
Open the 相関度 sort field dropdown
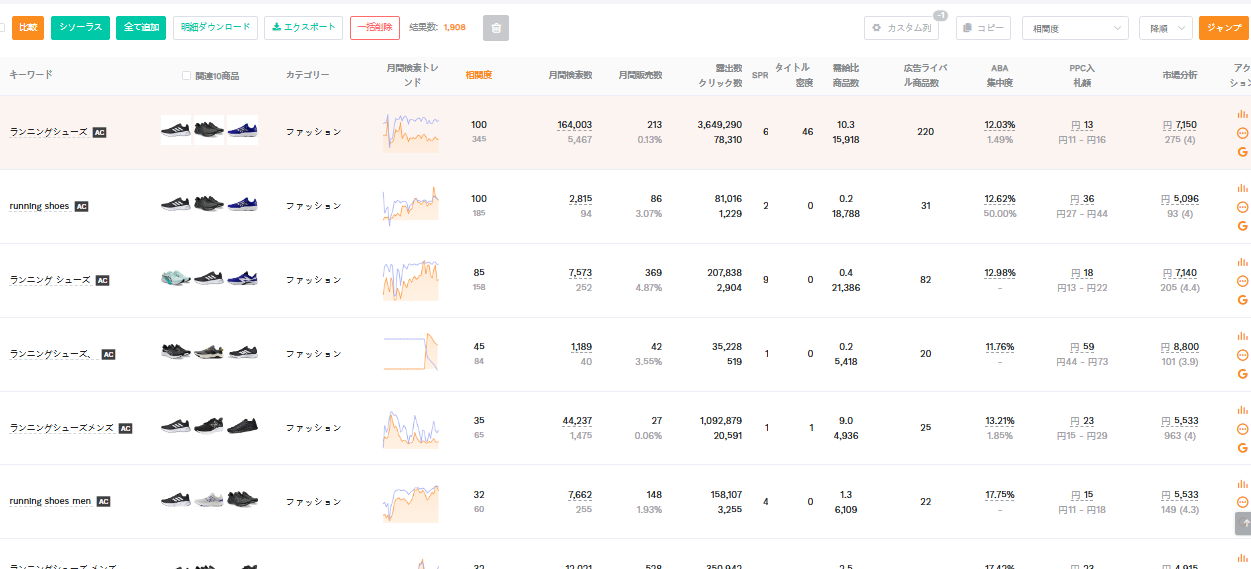pos(1075,28)
